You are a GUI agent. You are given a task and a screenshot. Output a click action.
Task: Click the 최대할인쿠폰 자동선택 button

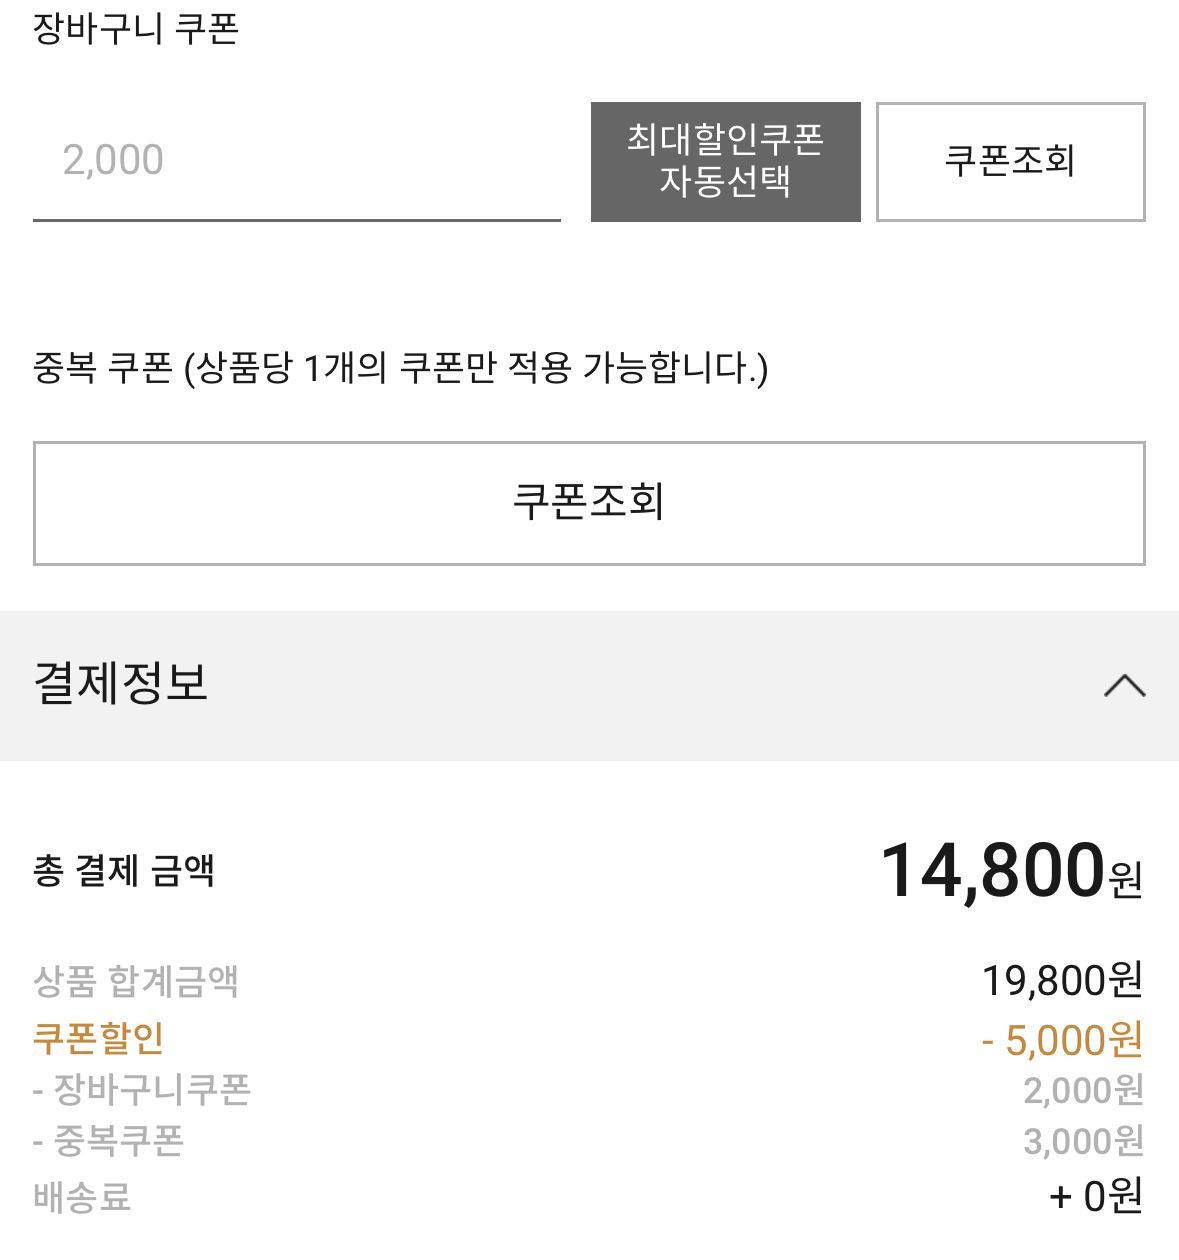[x=725, y=161]
